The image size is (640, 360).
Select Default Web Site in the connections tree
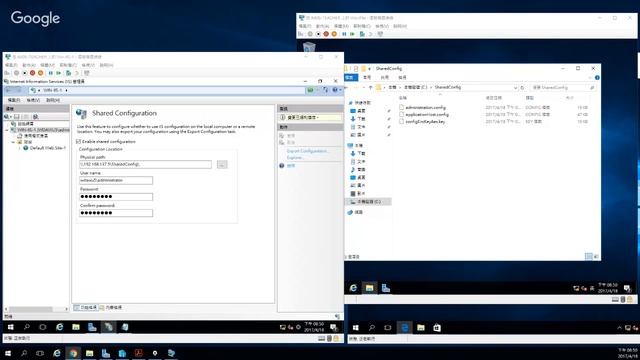[47, 148]
